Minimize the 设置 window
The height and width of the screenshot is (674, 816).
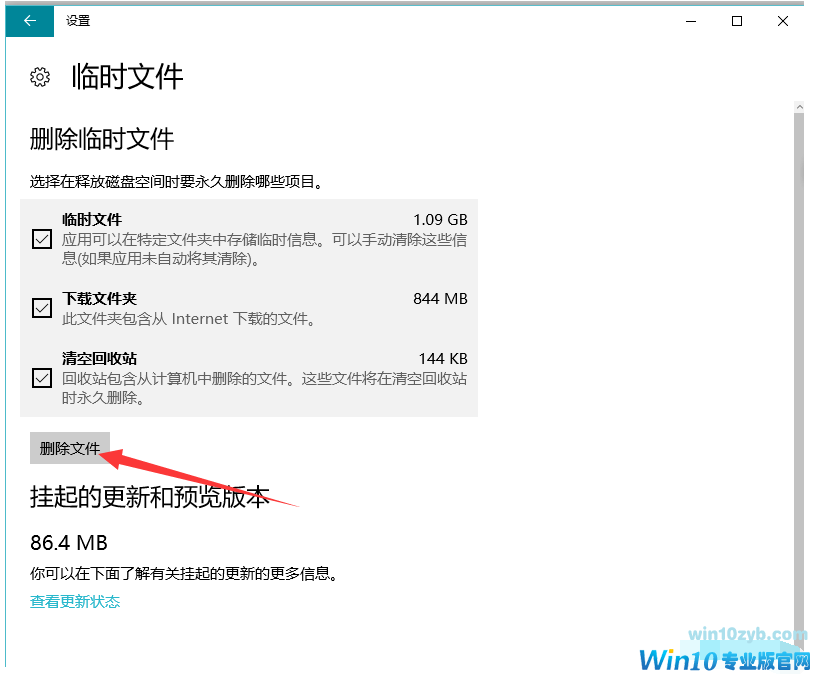688,21
